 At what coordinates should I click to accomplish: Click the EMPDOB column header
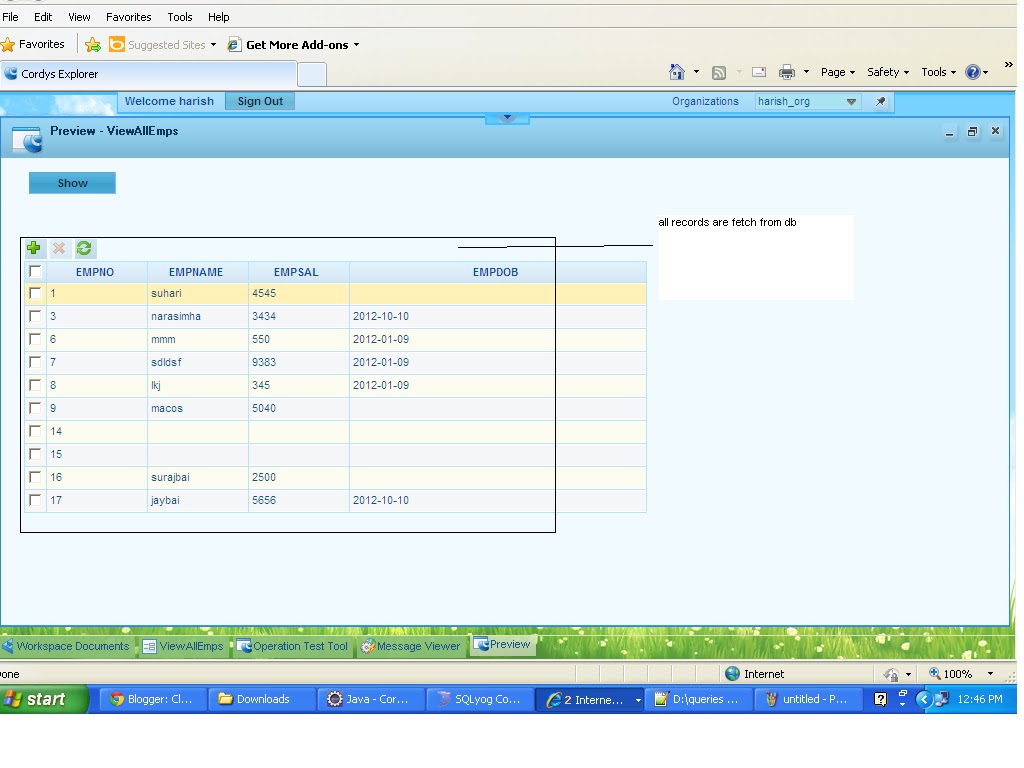point(496,272)
